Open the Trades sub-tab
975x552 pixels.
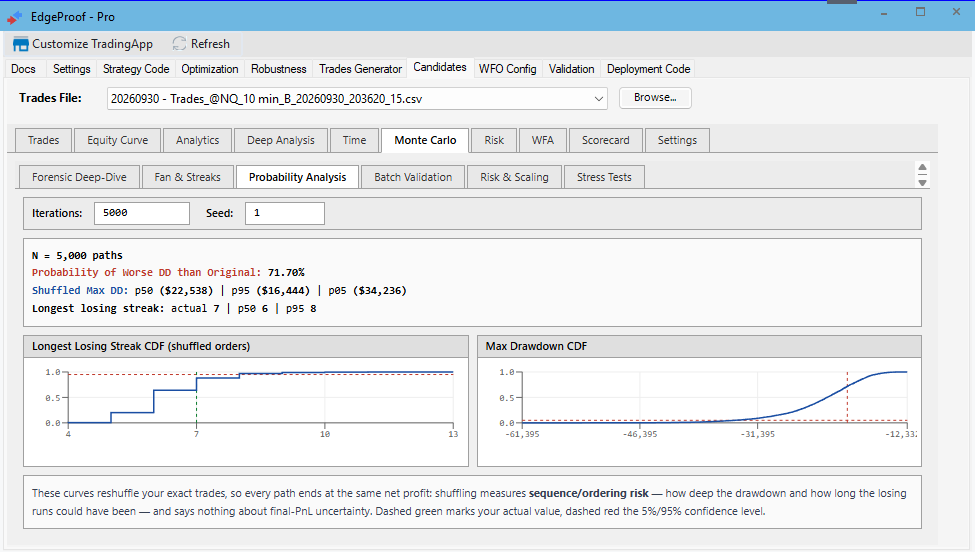point(44,140)
